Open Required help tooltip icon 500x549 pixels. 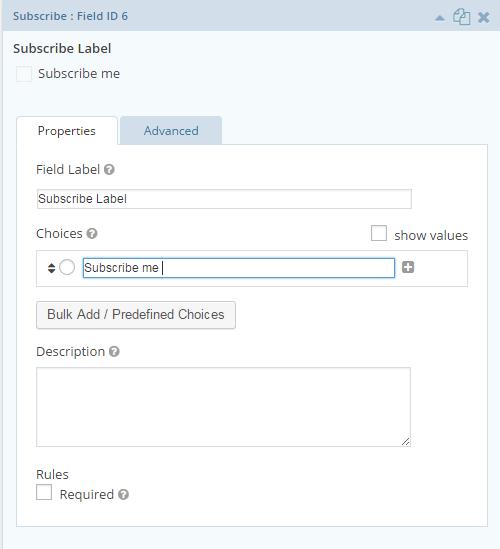[123, 494]
